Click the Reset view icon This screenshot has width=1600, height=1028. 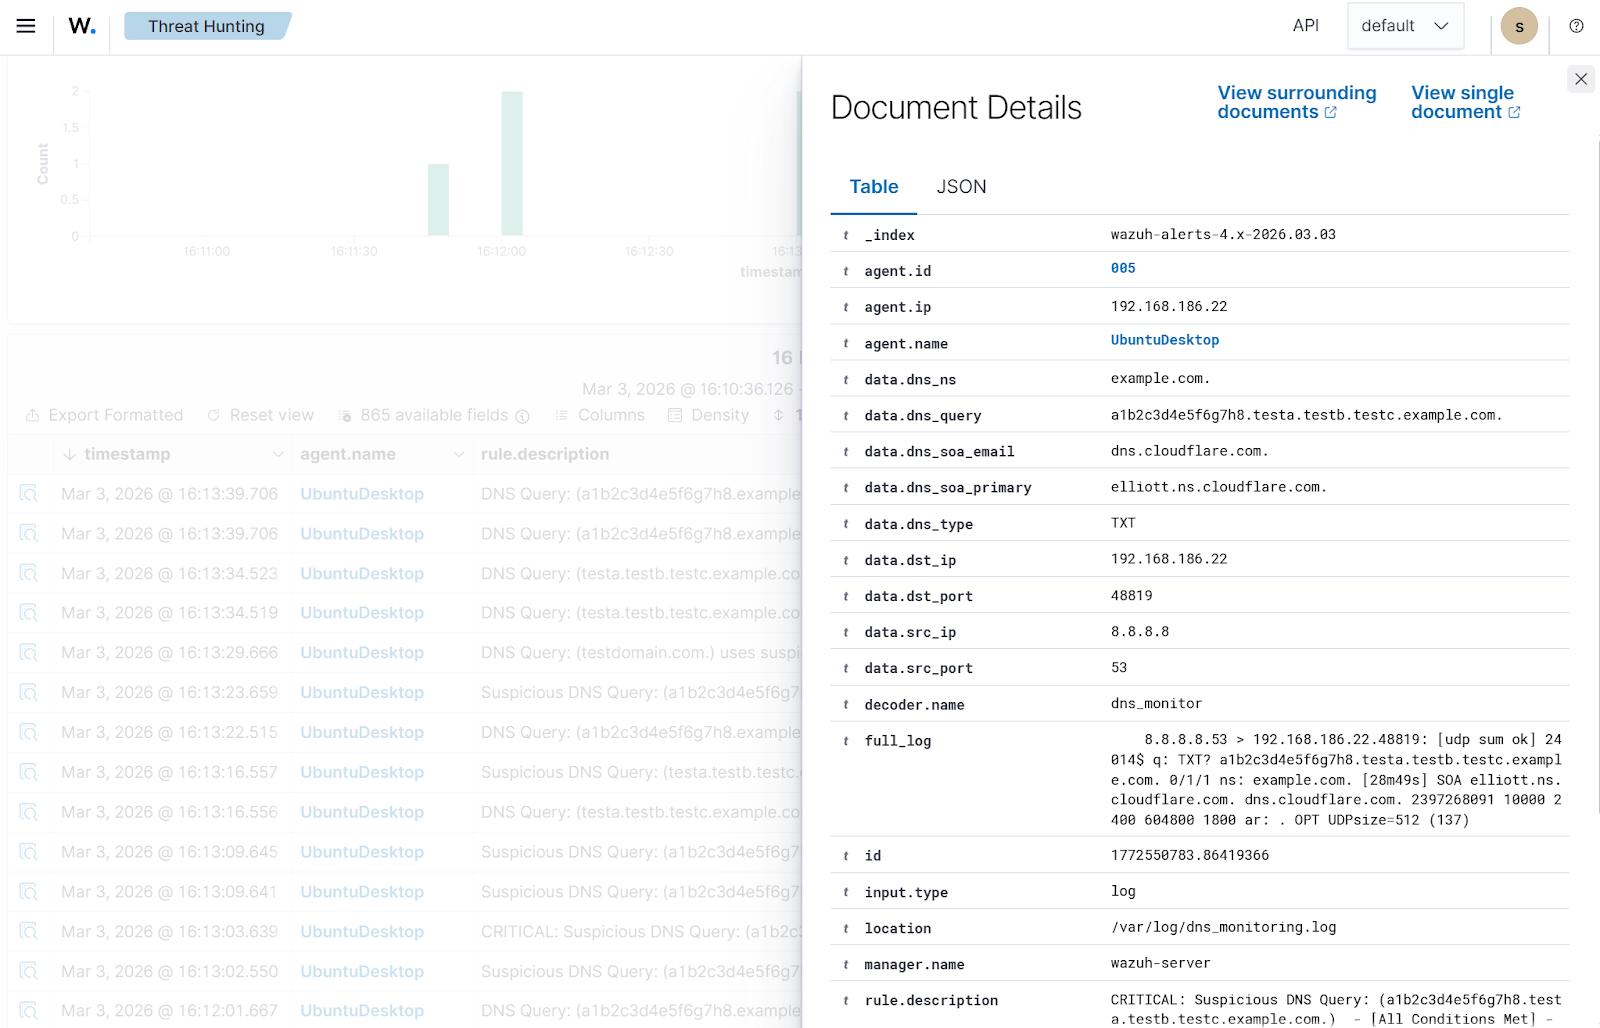pyautogui.click(x=213, y=414)
